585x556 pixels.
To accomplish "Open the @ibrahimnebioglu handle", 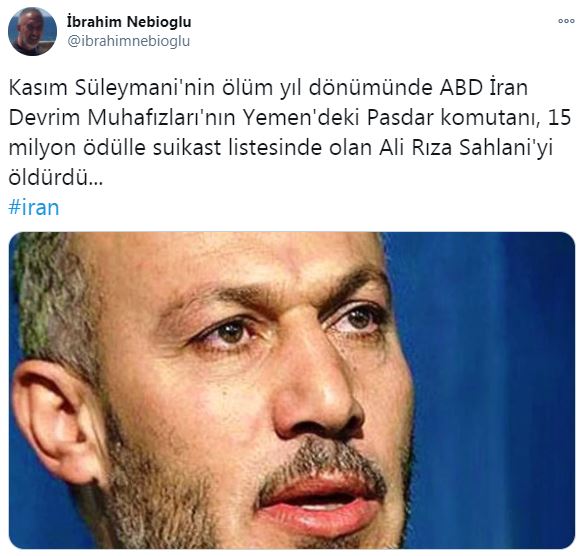I will coord(128,41).
